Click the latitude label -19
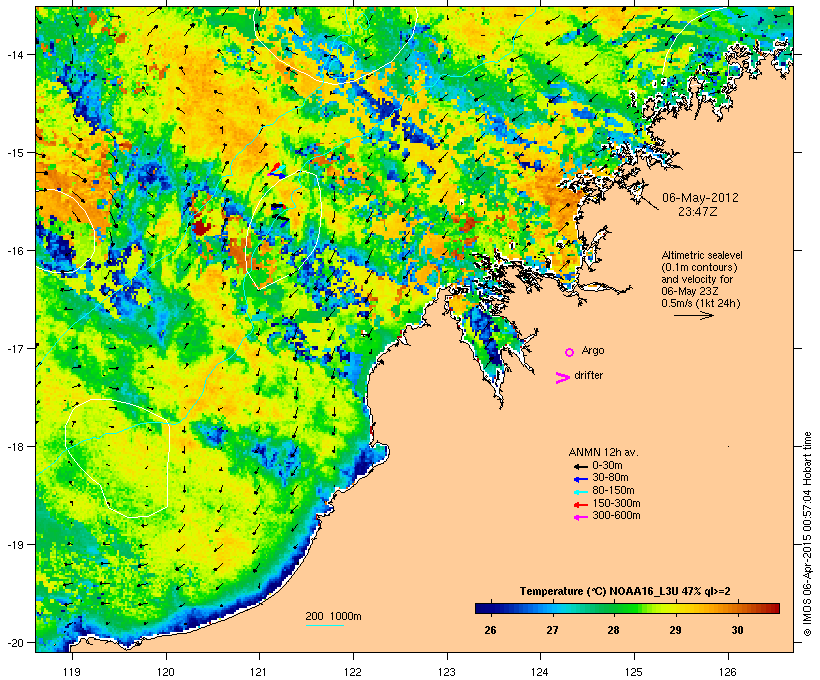Screen dimensions: 820x680 pyautogui.click(x=14, y=545)
